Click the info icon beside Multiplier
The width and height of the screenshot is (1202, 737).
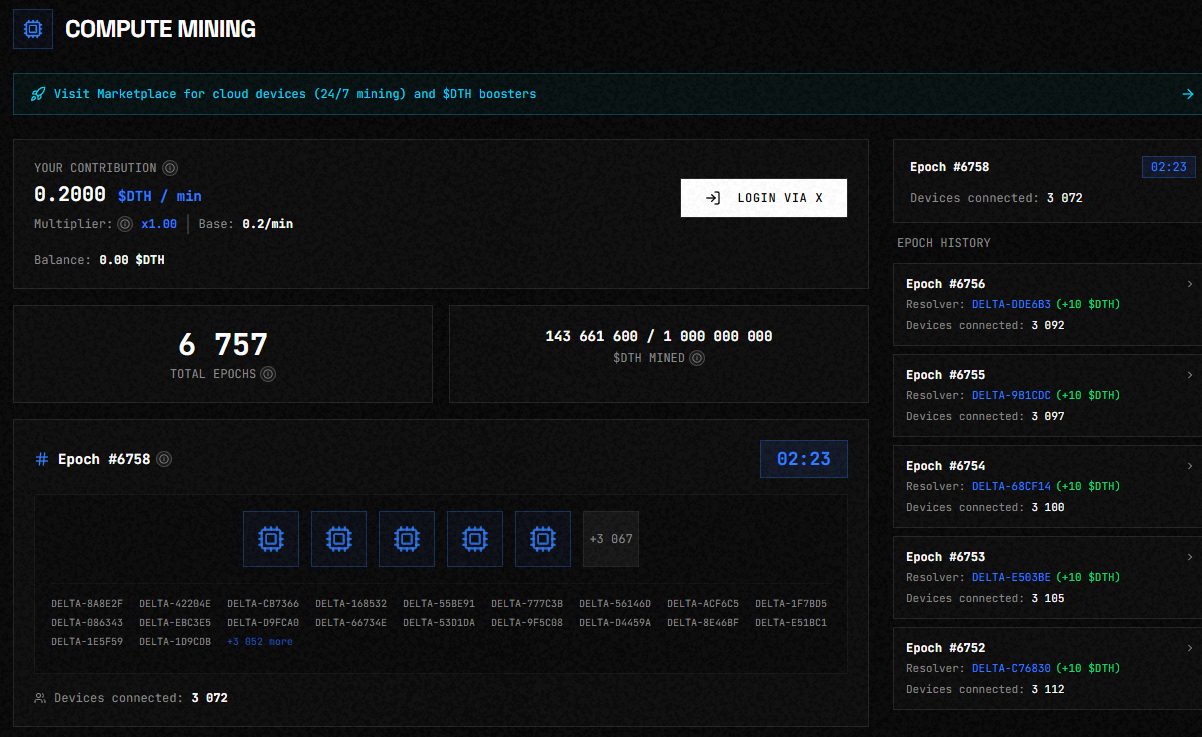[125, 224]
